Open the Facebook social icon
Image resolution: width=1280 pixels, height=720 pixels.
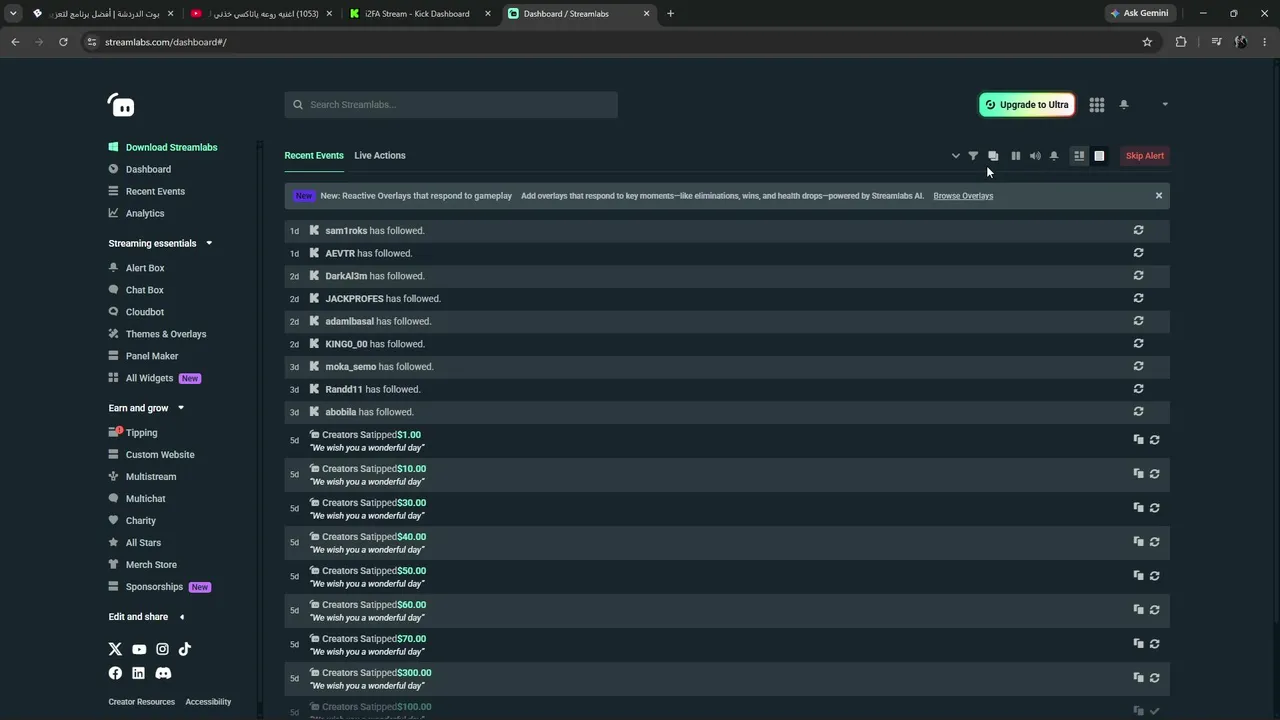(x=115, y=673)
